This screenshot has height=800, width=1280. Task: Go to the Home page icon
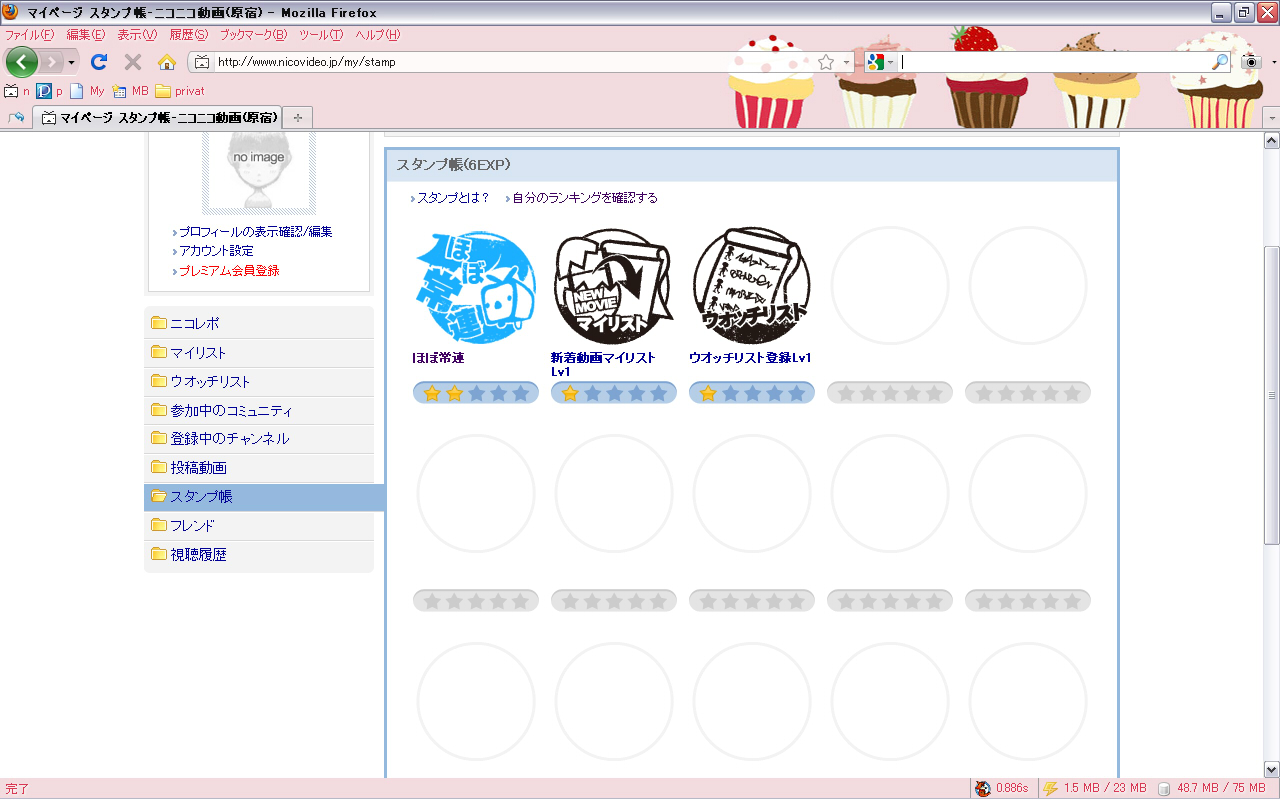pyautogui.click(x=167, y=62)
